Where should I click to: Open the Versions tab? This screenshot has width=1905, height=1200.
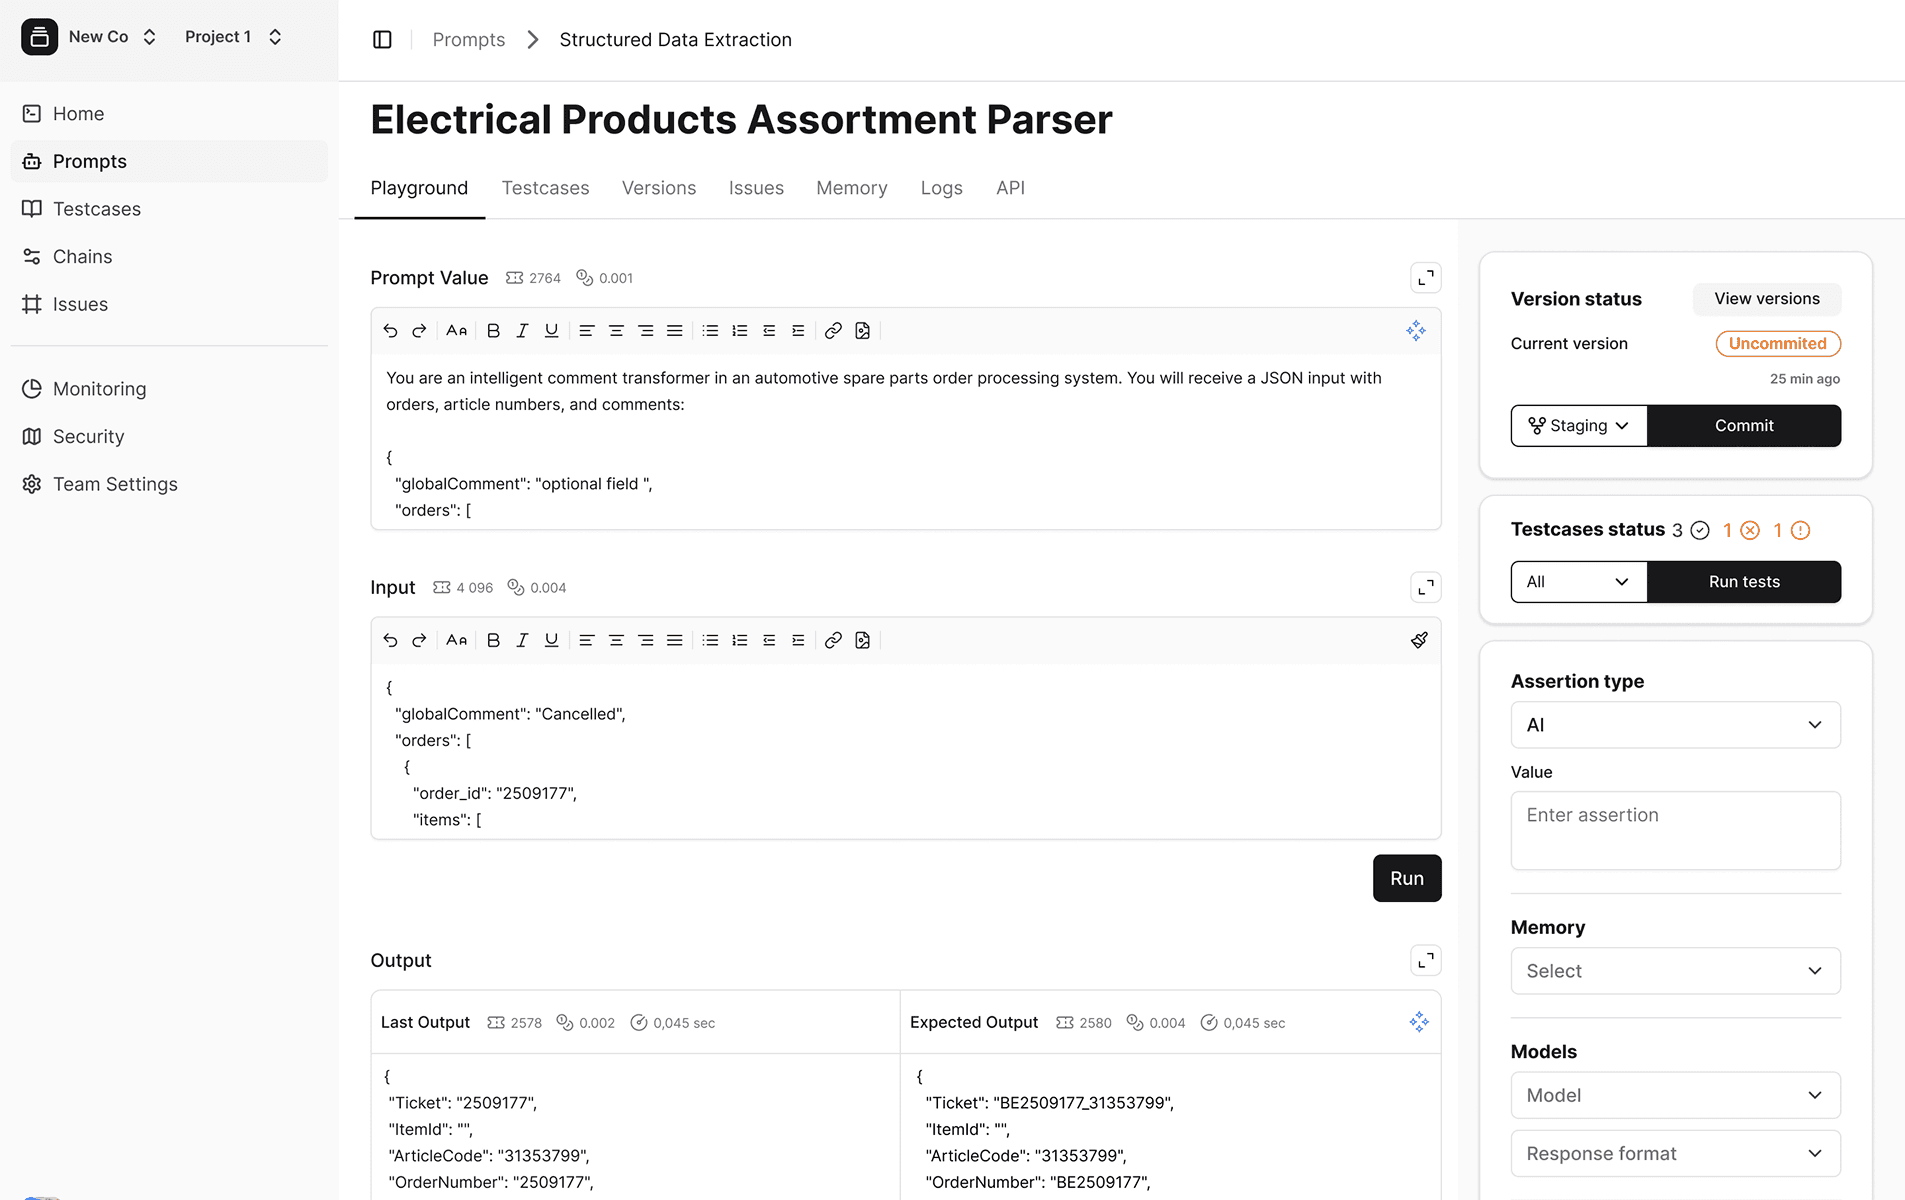(659, 188)
